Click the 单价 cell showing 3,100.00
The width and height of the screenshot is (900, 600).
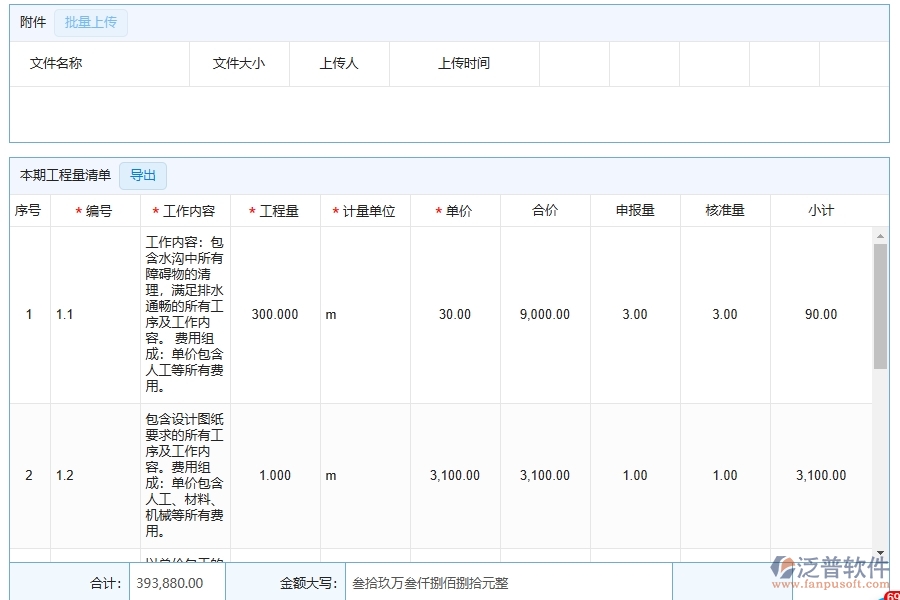pyautogui.click(x=455, y=475)
